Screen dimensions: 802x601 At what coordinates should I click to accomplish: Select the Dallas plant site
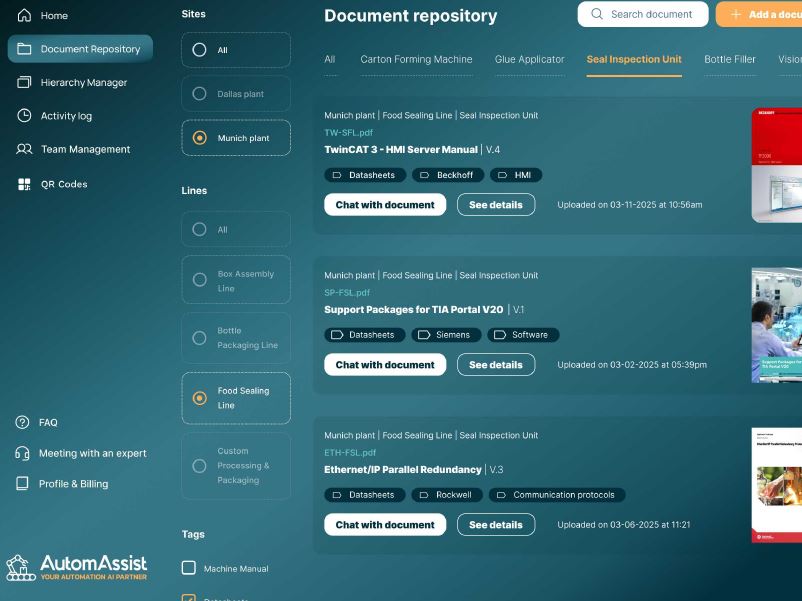[x=236, y=94]
